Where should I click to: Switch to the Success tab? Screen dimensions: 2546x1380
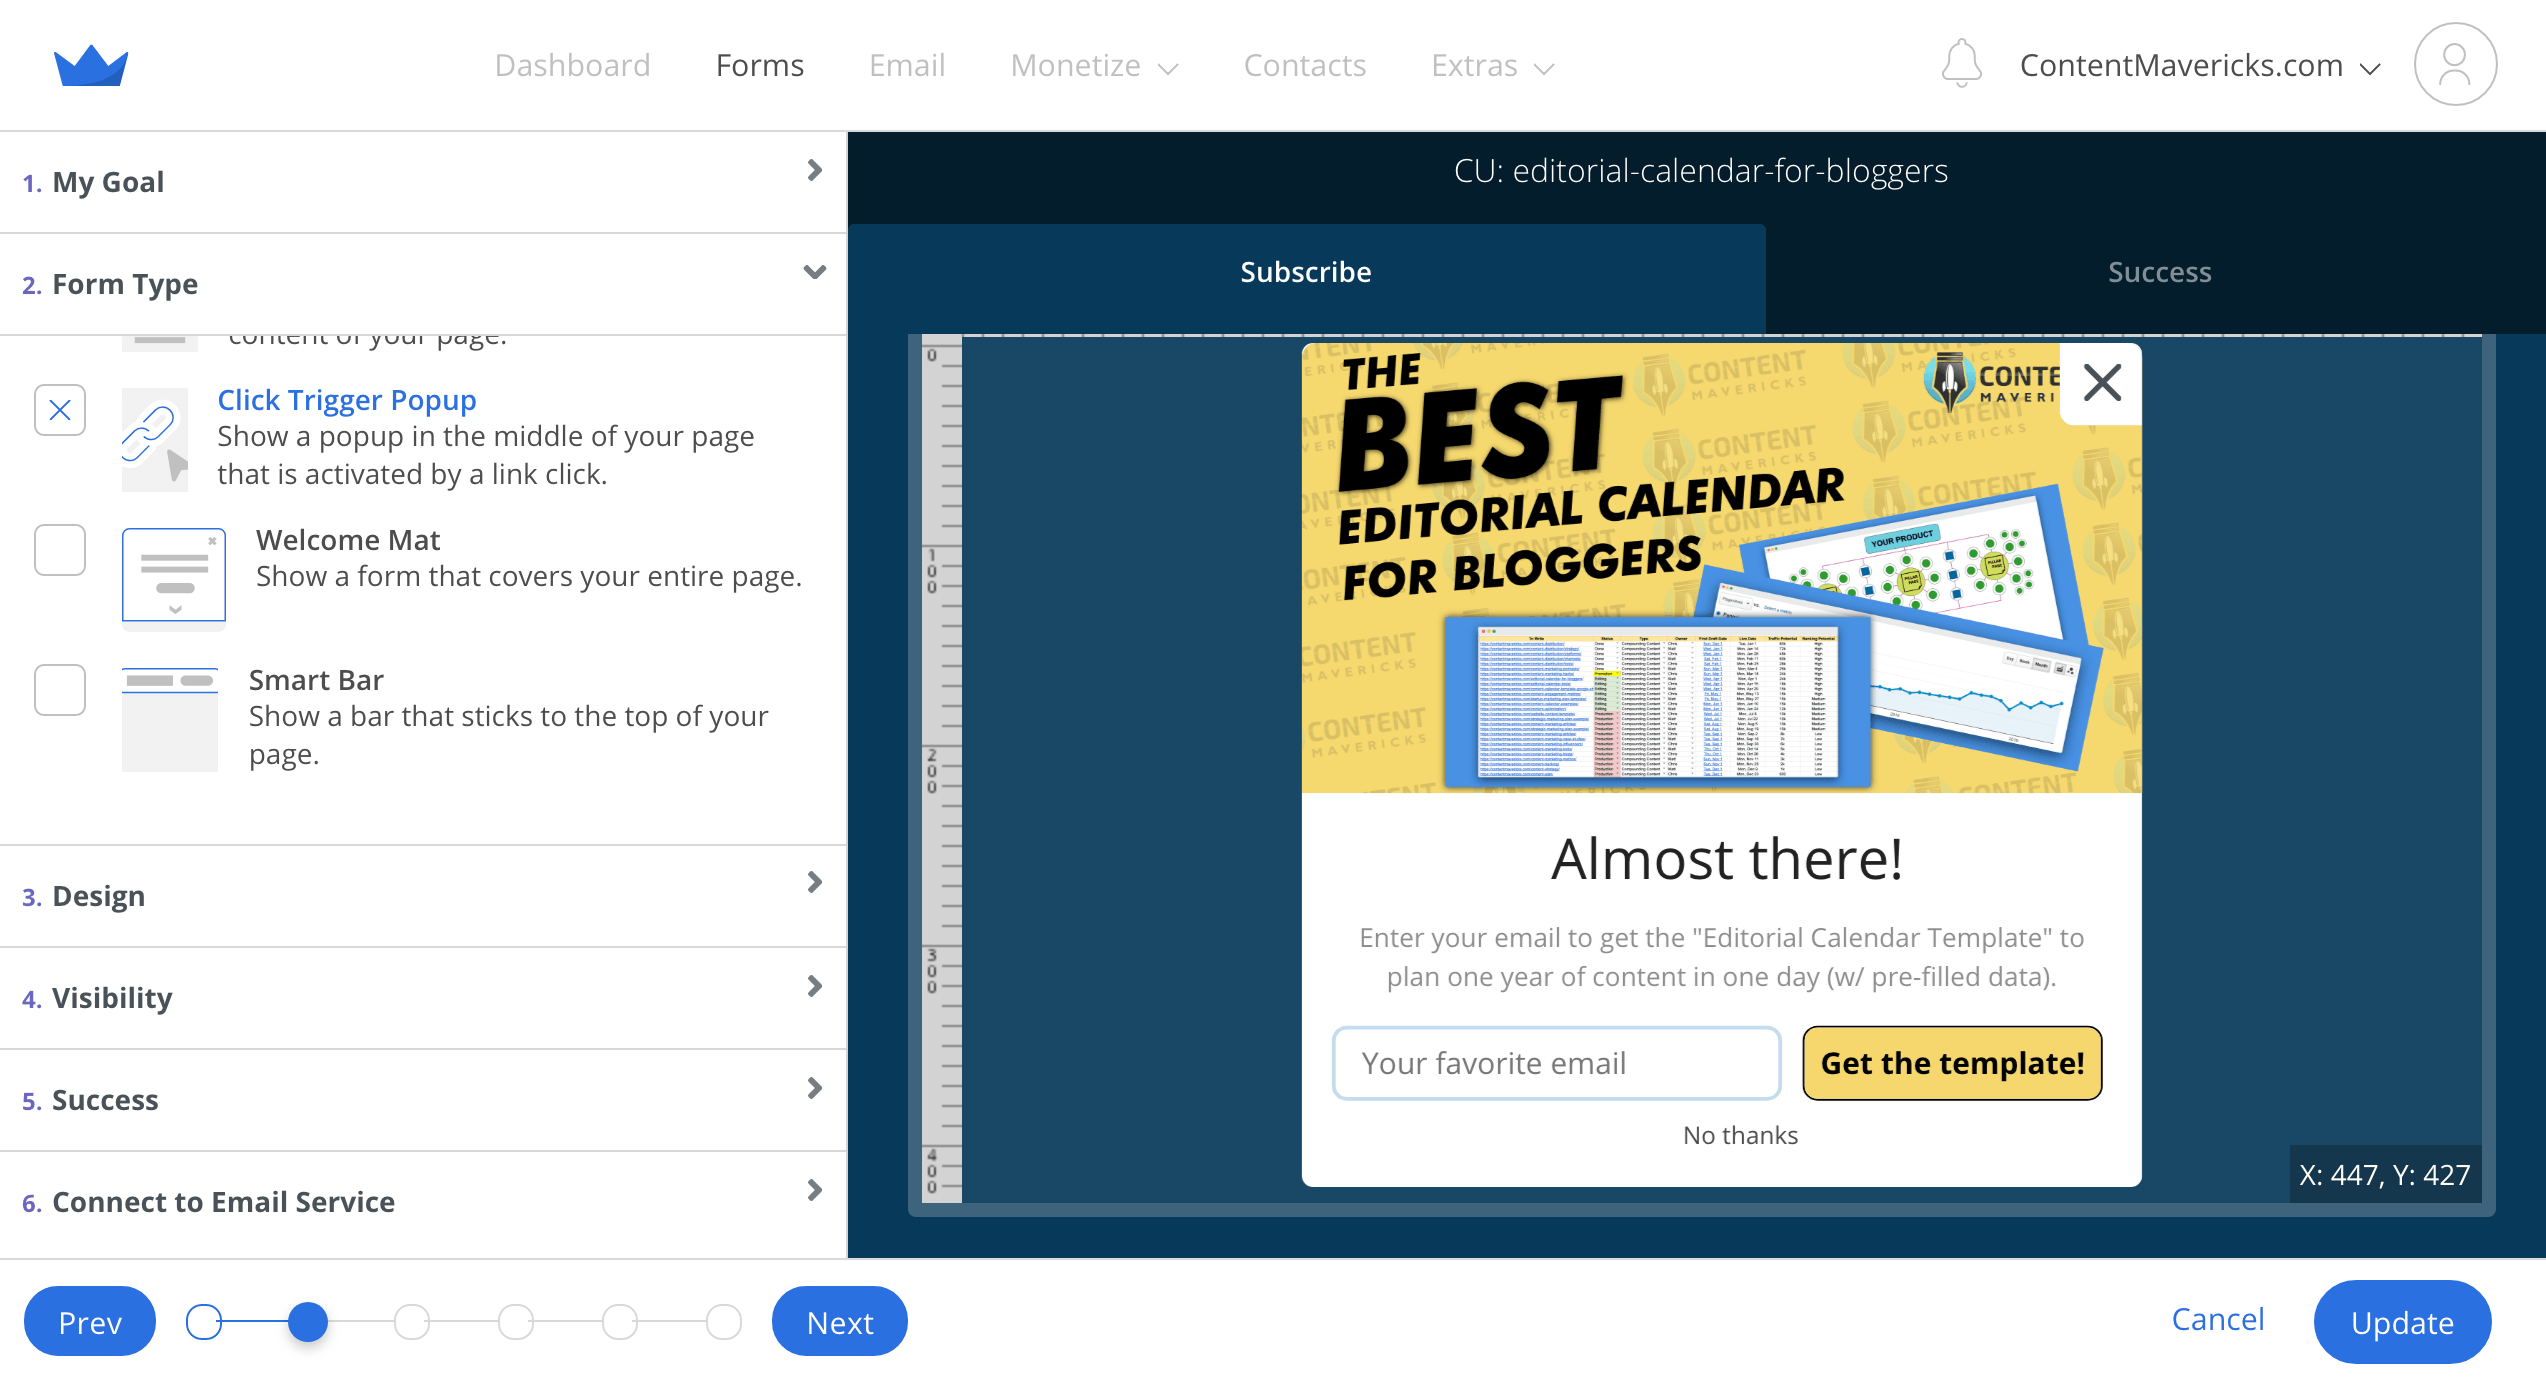coord(2157,272)
